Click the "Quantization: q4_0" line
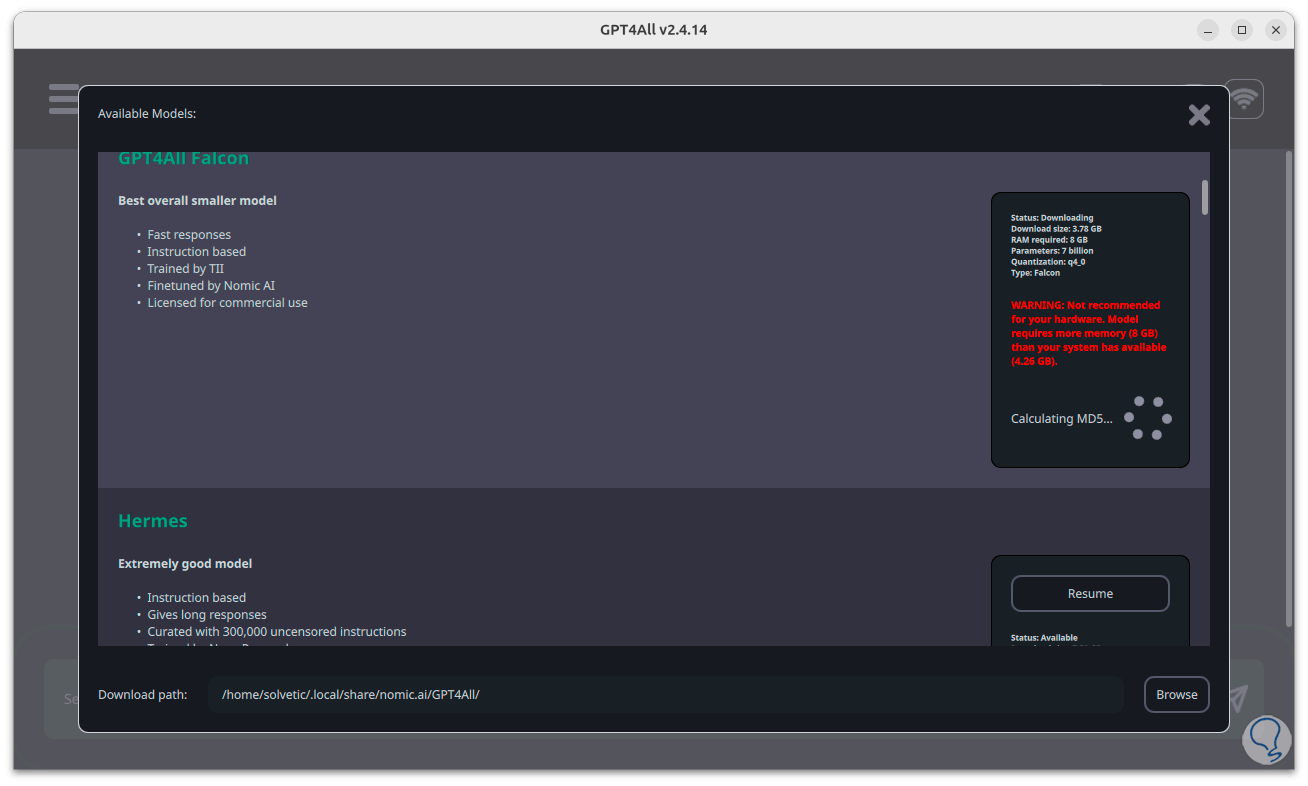 tap(1048, 262)
